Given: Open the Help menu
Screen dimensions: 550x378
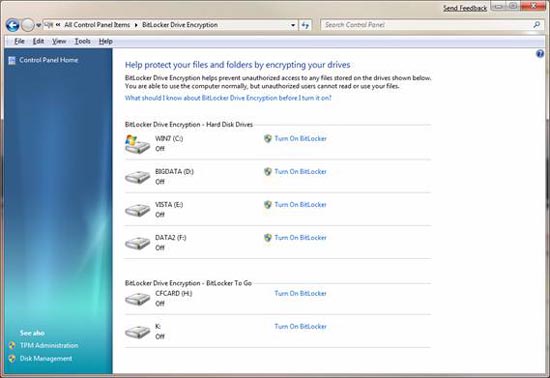Looking at the screenshot, I should [x=106, y=41].
